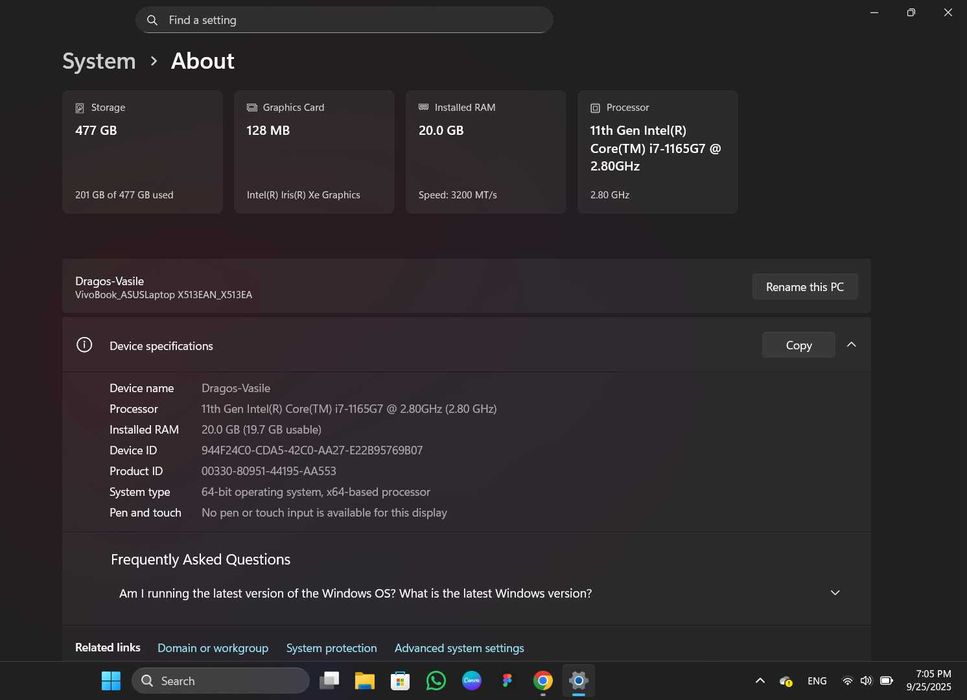Click the Speed: 3200 MT/s text
The height and width of the screenshot is (700, 967).
[458, 195]
